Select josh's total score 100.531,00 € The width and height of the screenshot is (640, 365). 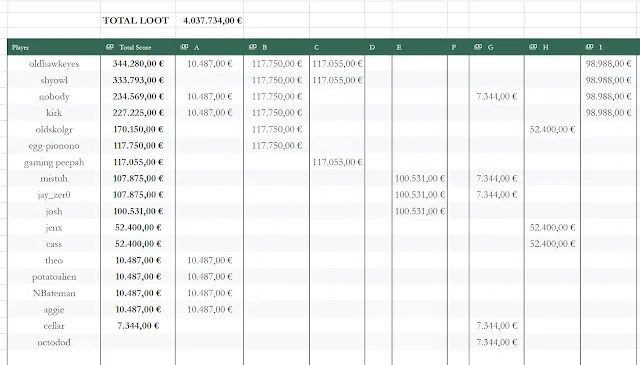tap(138, 211)
